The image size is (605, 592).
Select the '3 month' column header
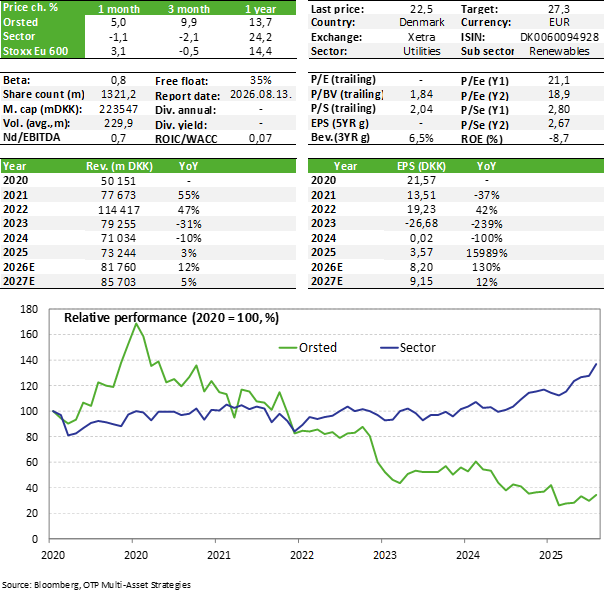(189, 8)
